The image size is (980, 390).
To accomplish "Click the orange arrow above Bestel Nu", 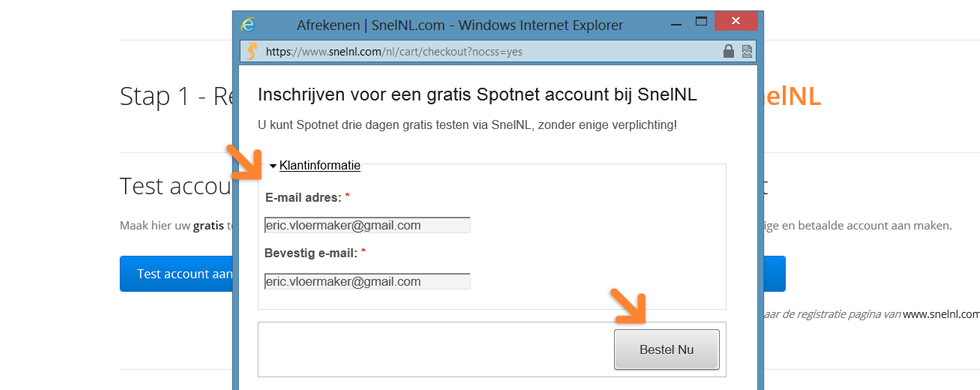I will point(632,306).
